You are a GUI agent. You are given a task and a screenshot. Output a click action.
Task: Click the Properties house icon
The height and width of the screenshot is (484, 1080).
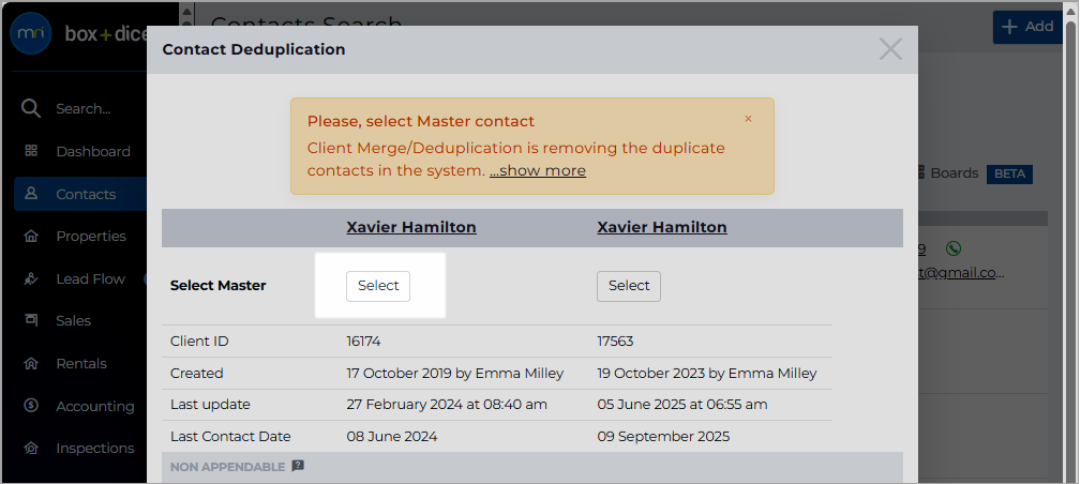pyautogui.click(x=31, y=236)
